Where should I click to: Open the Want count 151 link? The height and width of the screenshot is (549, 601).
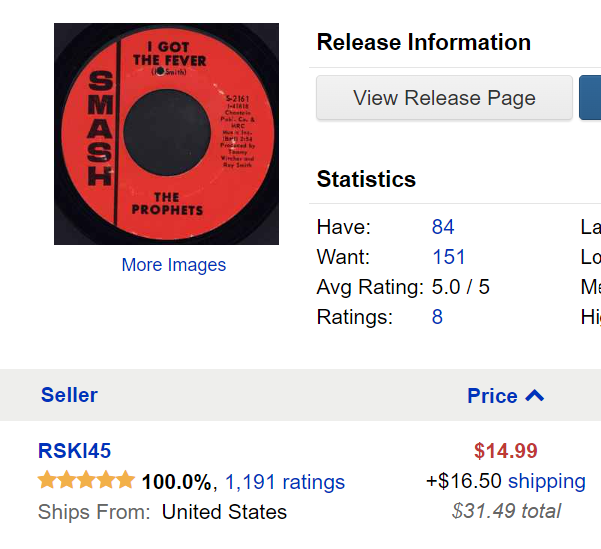click(448, 256)
